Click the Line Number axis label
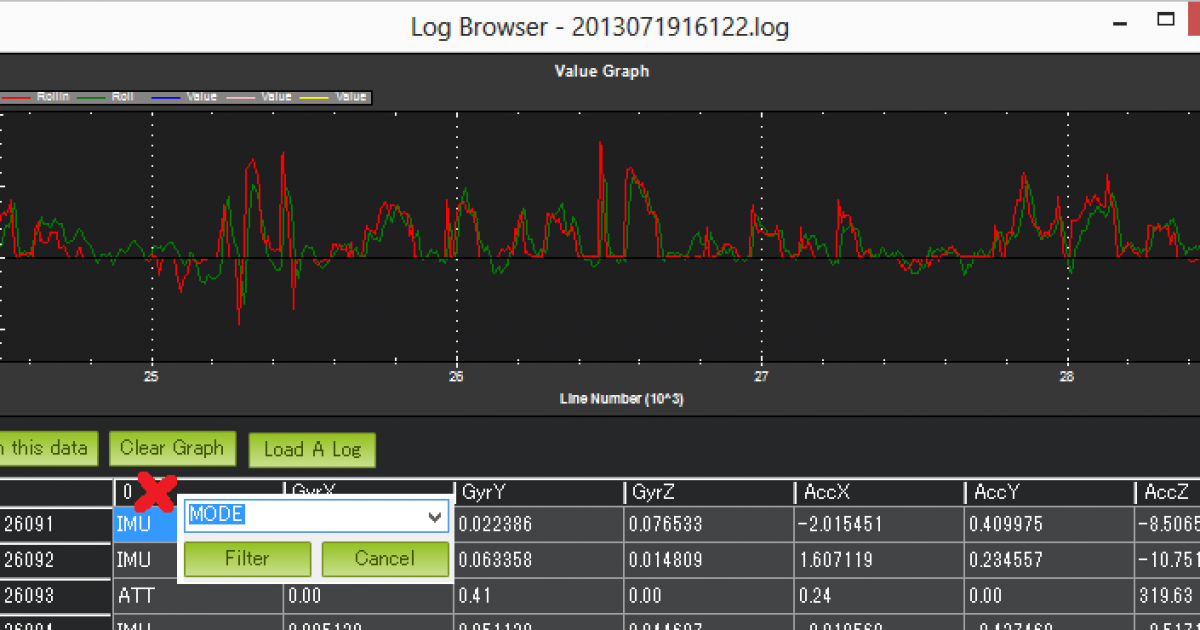Image resolution: width=1200 pixels, height=630 pixels. pyautogui.click(x=621, y=399)
